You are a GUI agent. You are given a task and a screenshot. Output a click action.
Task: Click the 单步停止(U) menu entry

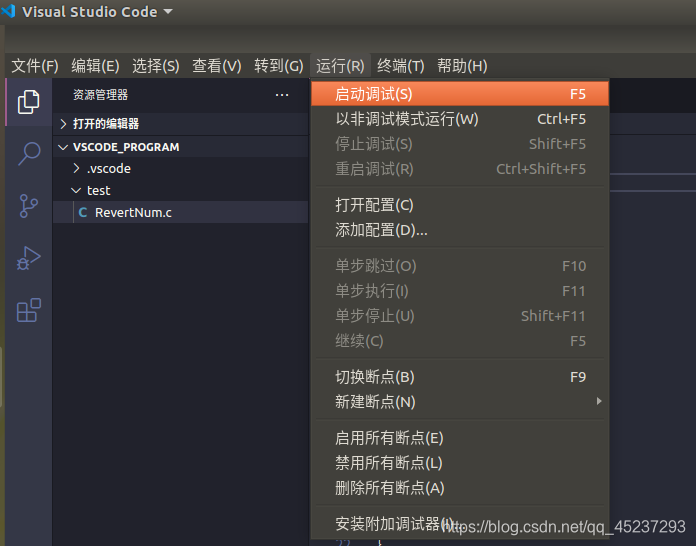point(460,316)
